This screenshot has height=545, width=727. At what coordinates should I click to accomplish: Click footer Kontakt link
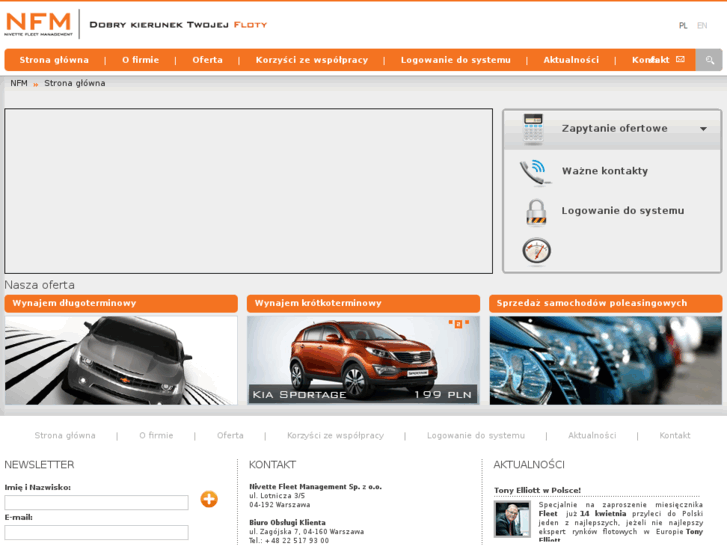675,436
